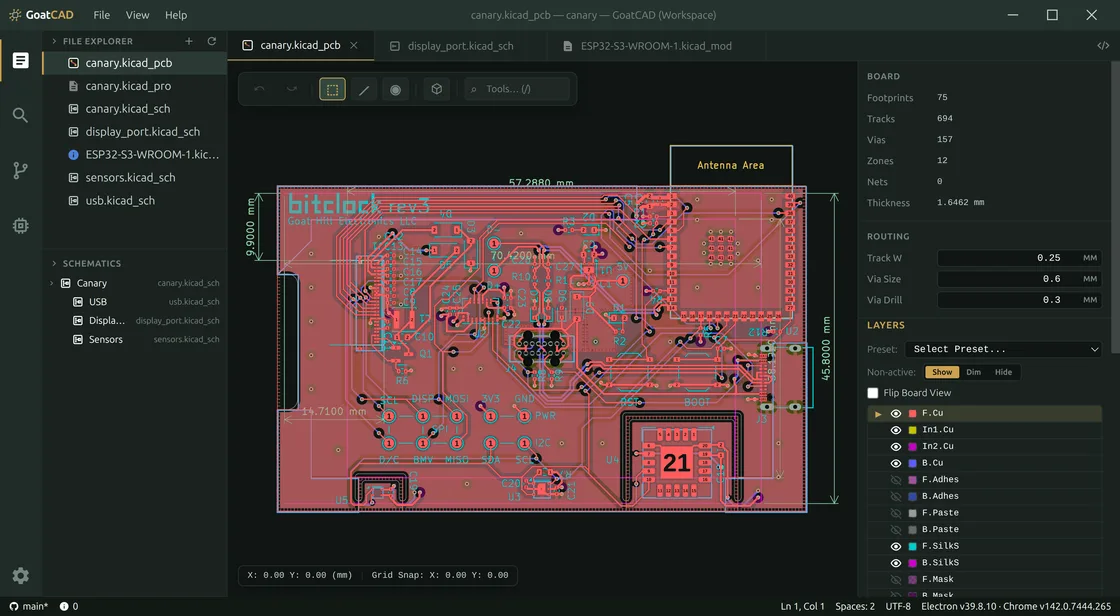Screen dimensions: 1120x616
Task: Select the via placement tool
Action: 395,89
